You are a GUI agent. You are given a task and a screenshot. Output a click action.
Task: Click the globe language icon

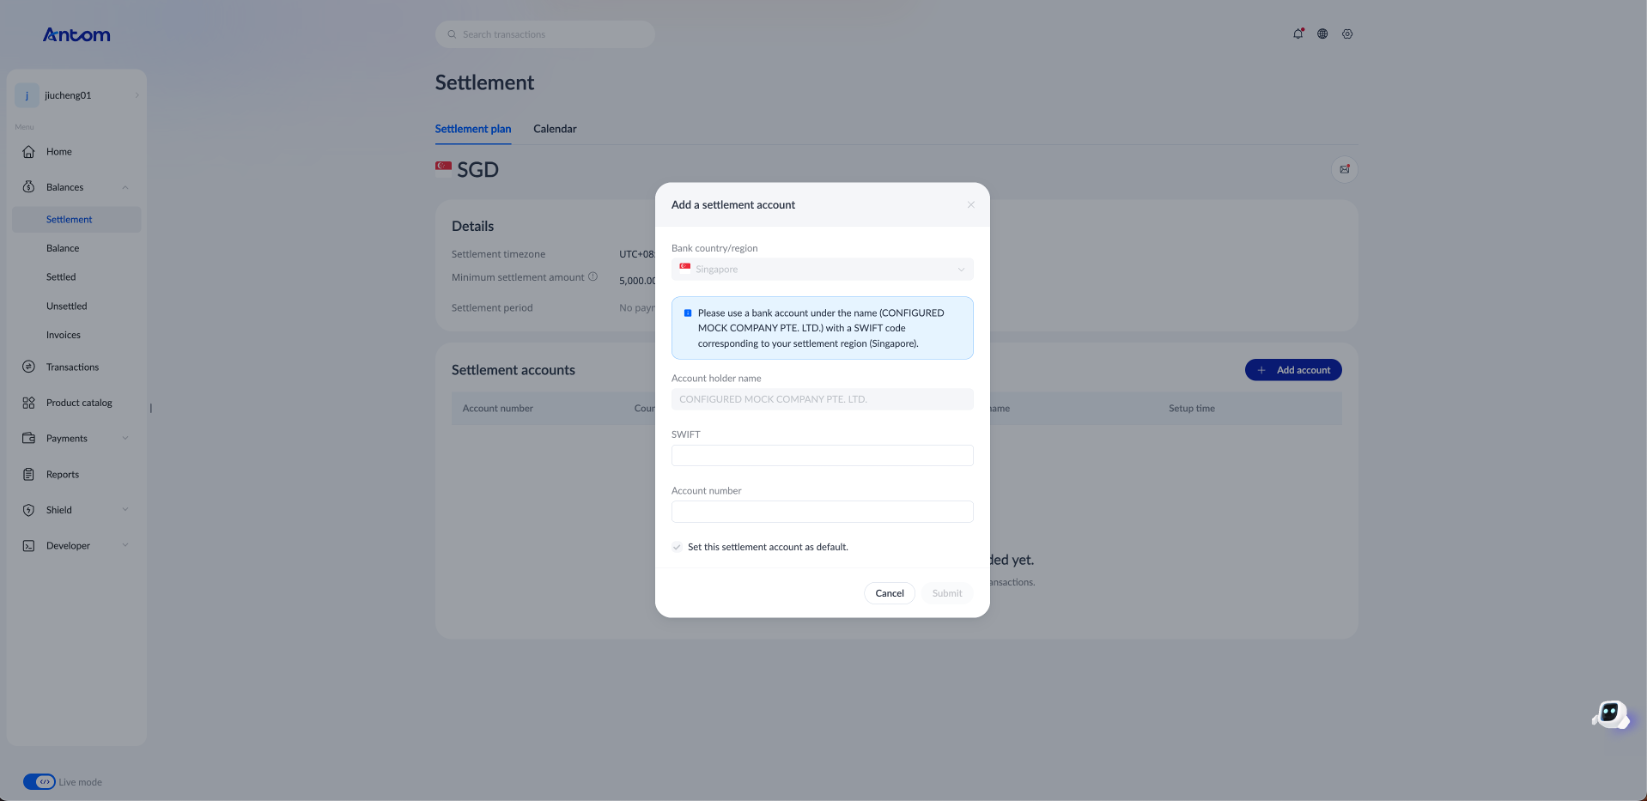(1322, 34)
